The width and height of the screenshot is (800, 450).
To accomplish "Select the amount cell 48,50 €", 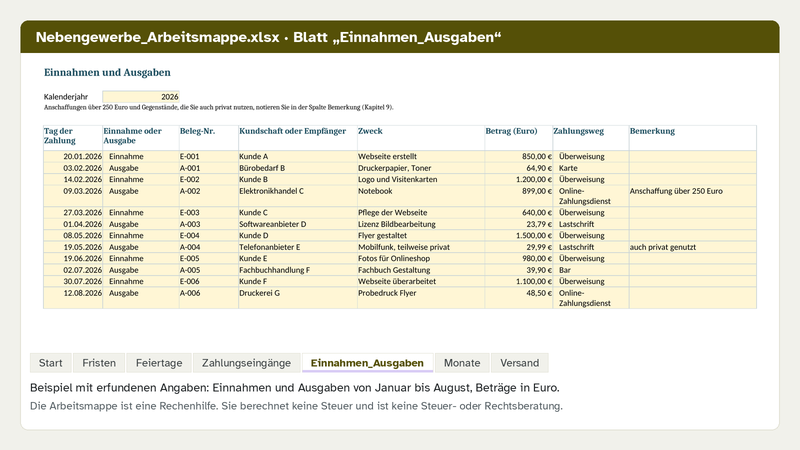I will 518,298.
